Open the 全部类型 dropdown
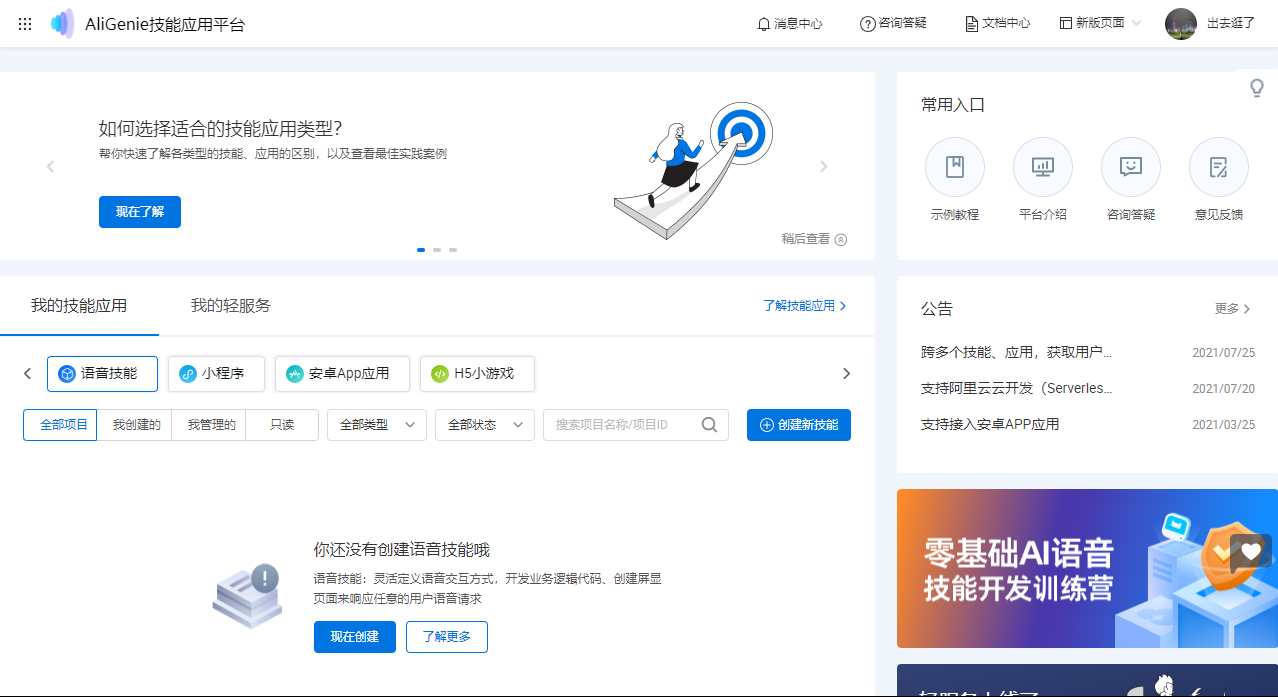Screen dimensions: 1278x697 377,425
